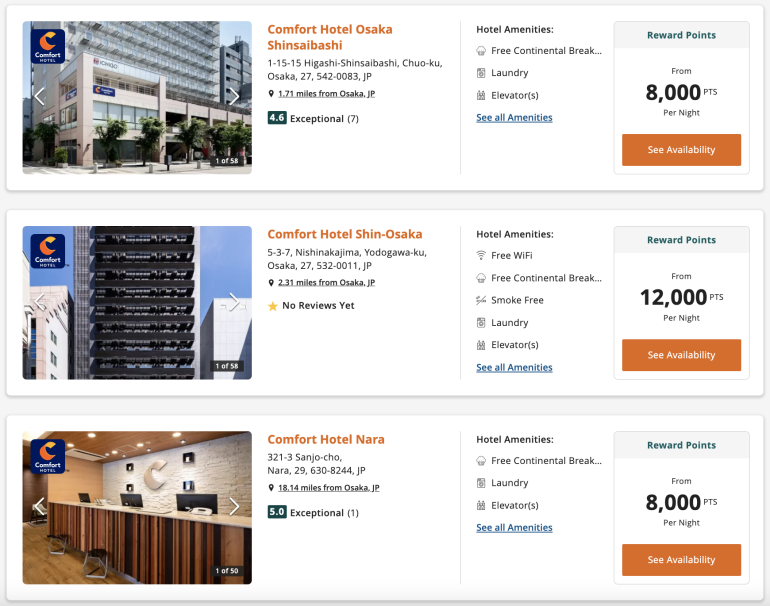
Task: See all amenities for Osaka Shinsaibashi hotel
Action: tap(514, 118)
